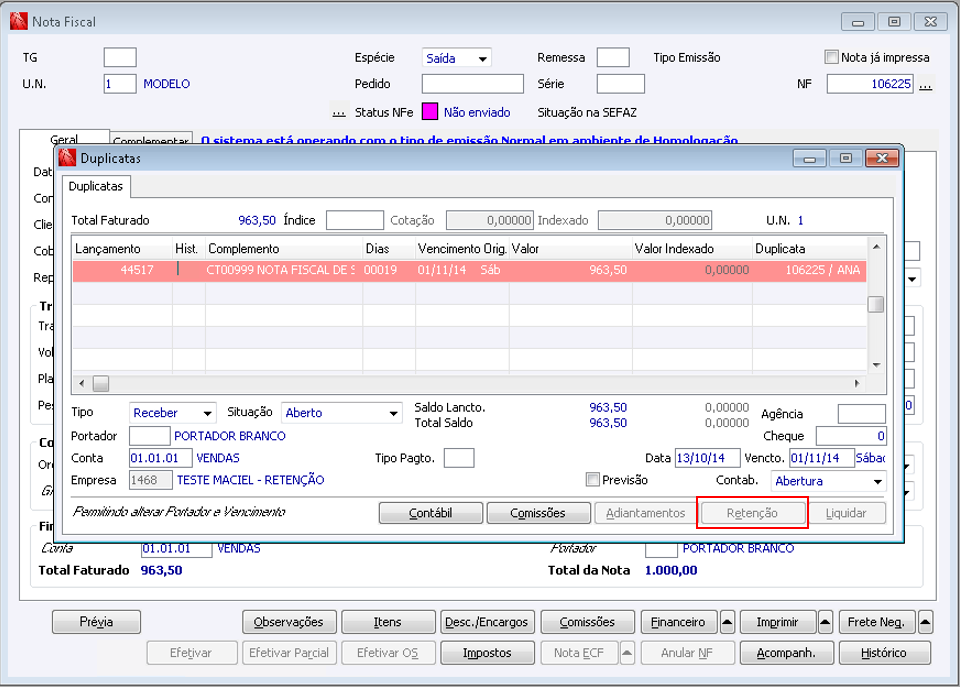The image size is (960, 687).
Task: Select the Duplicatas tab
Action: [96, 186]
